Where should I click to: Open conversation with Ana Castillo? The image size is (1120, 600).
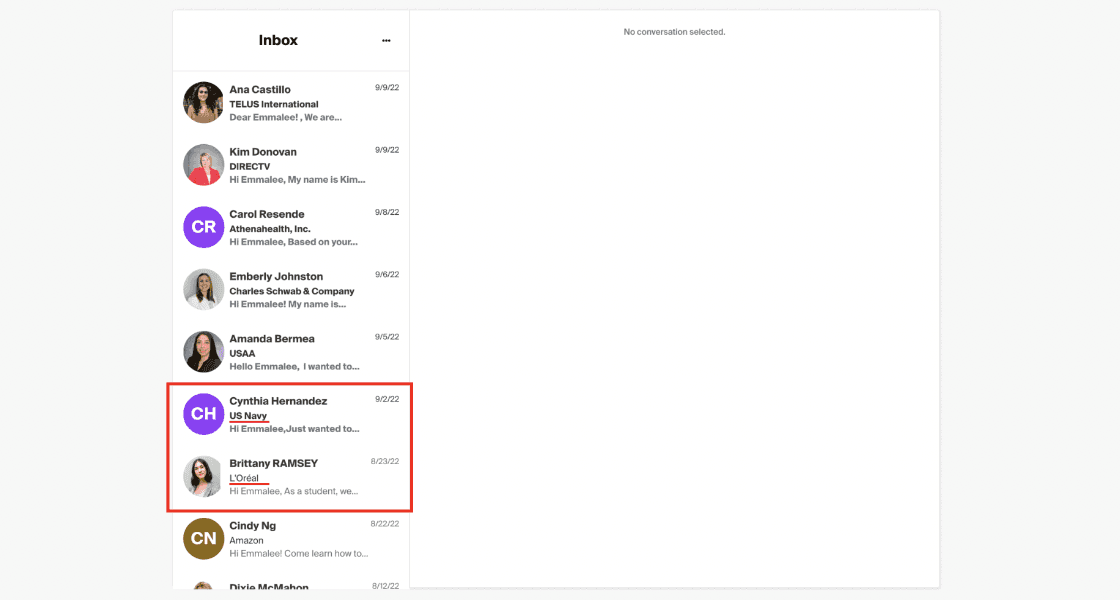tap(291, 103)
